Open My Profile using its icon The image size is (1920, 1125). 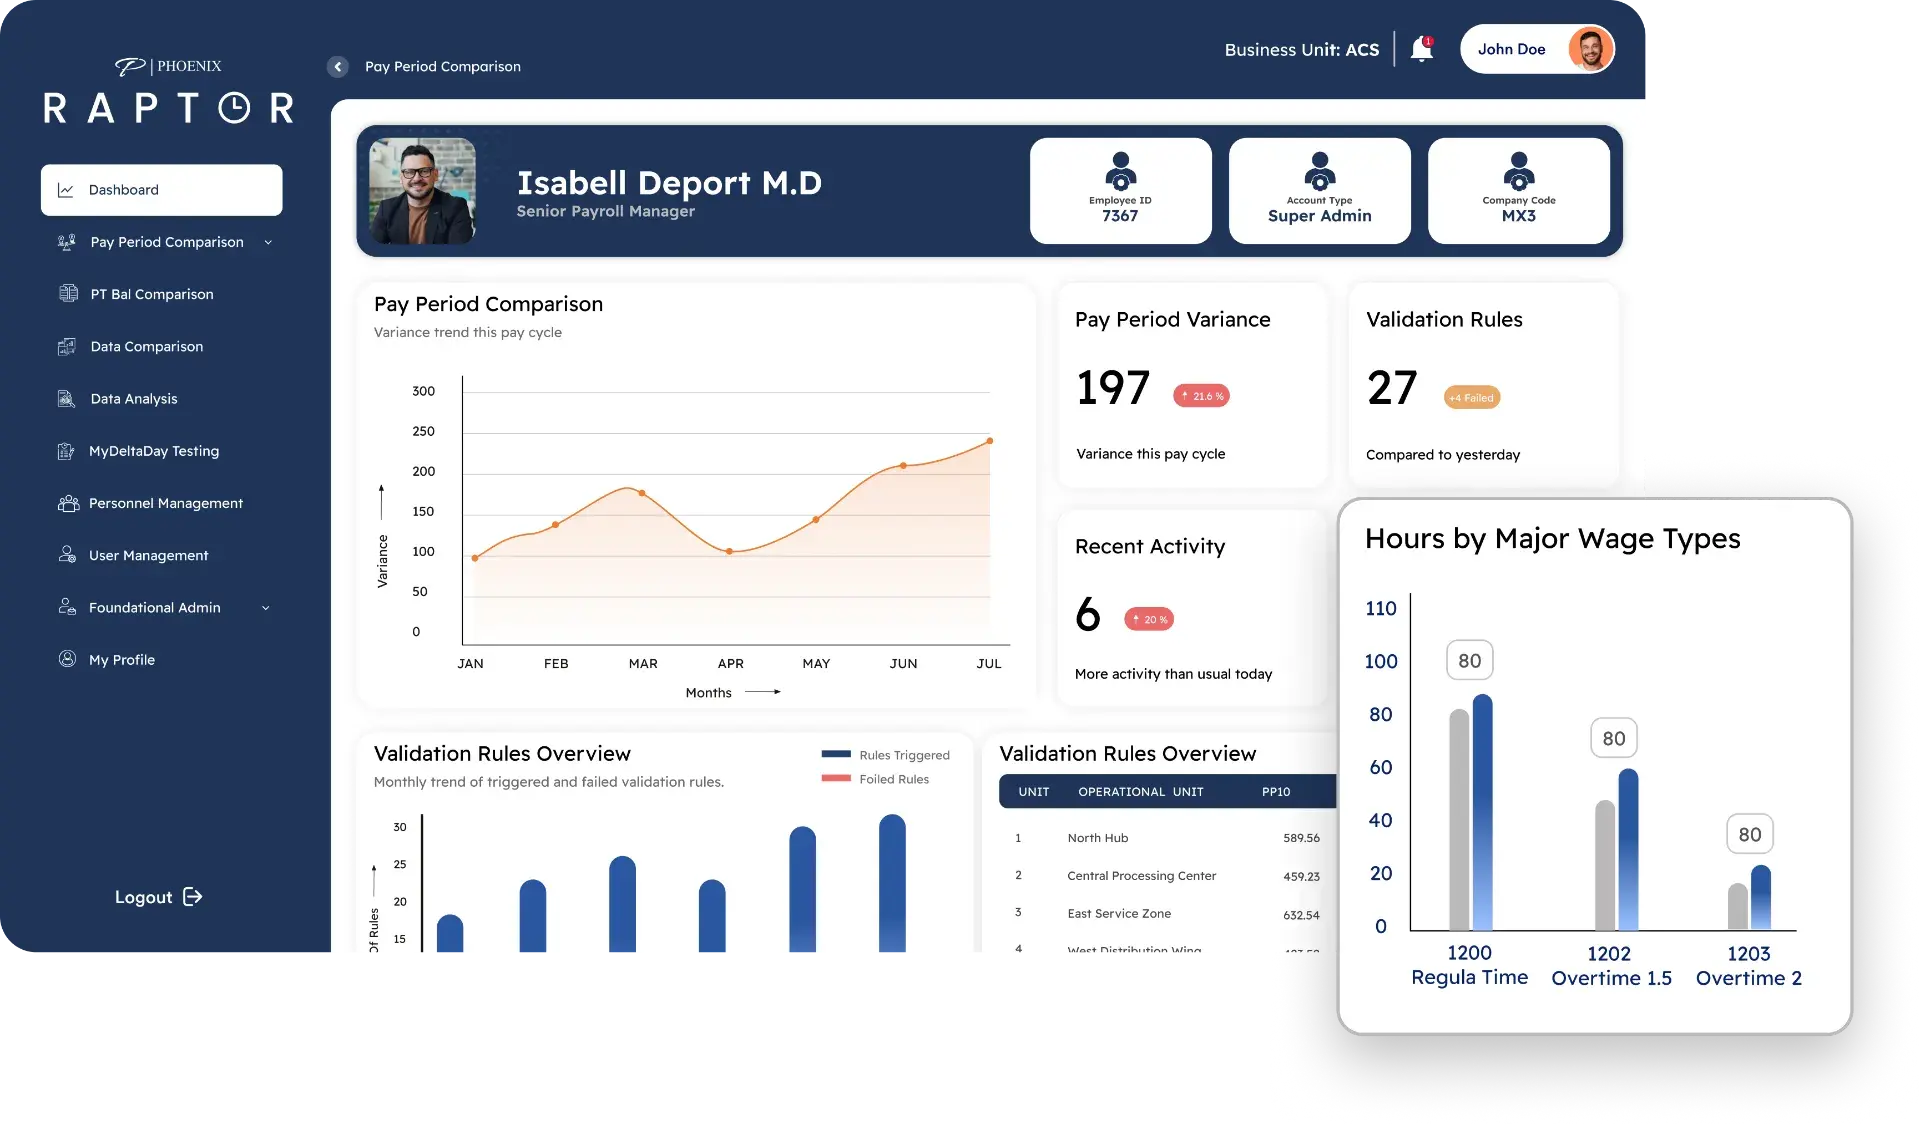point(66,659)
